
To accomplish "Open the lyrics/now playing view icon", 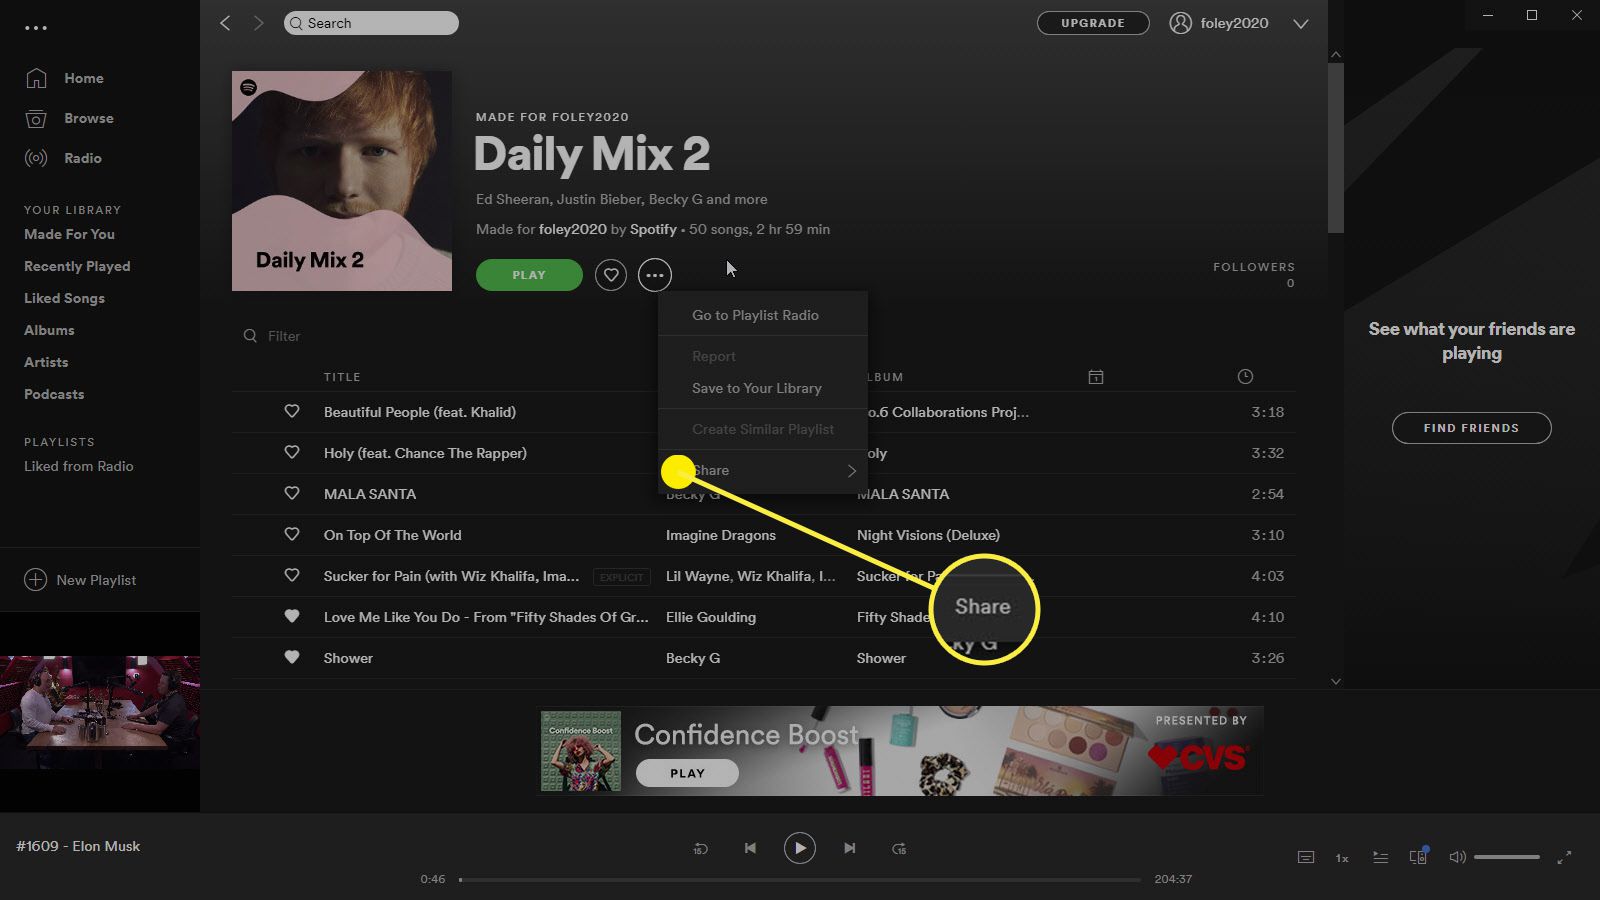I will coord(1306,857).
